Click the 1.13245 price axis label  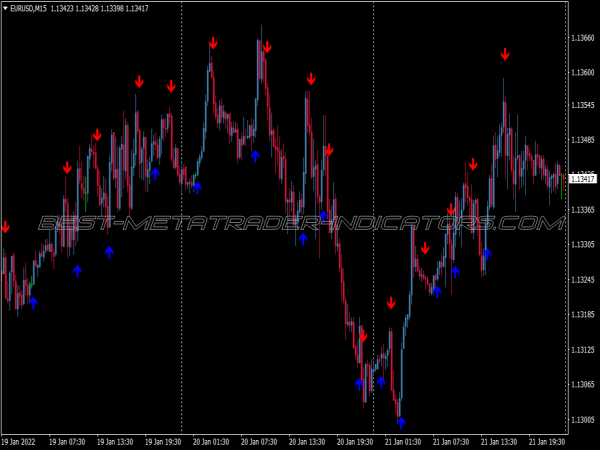click(x=583, y=280)
